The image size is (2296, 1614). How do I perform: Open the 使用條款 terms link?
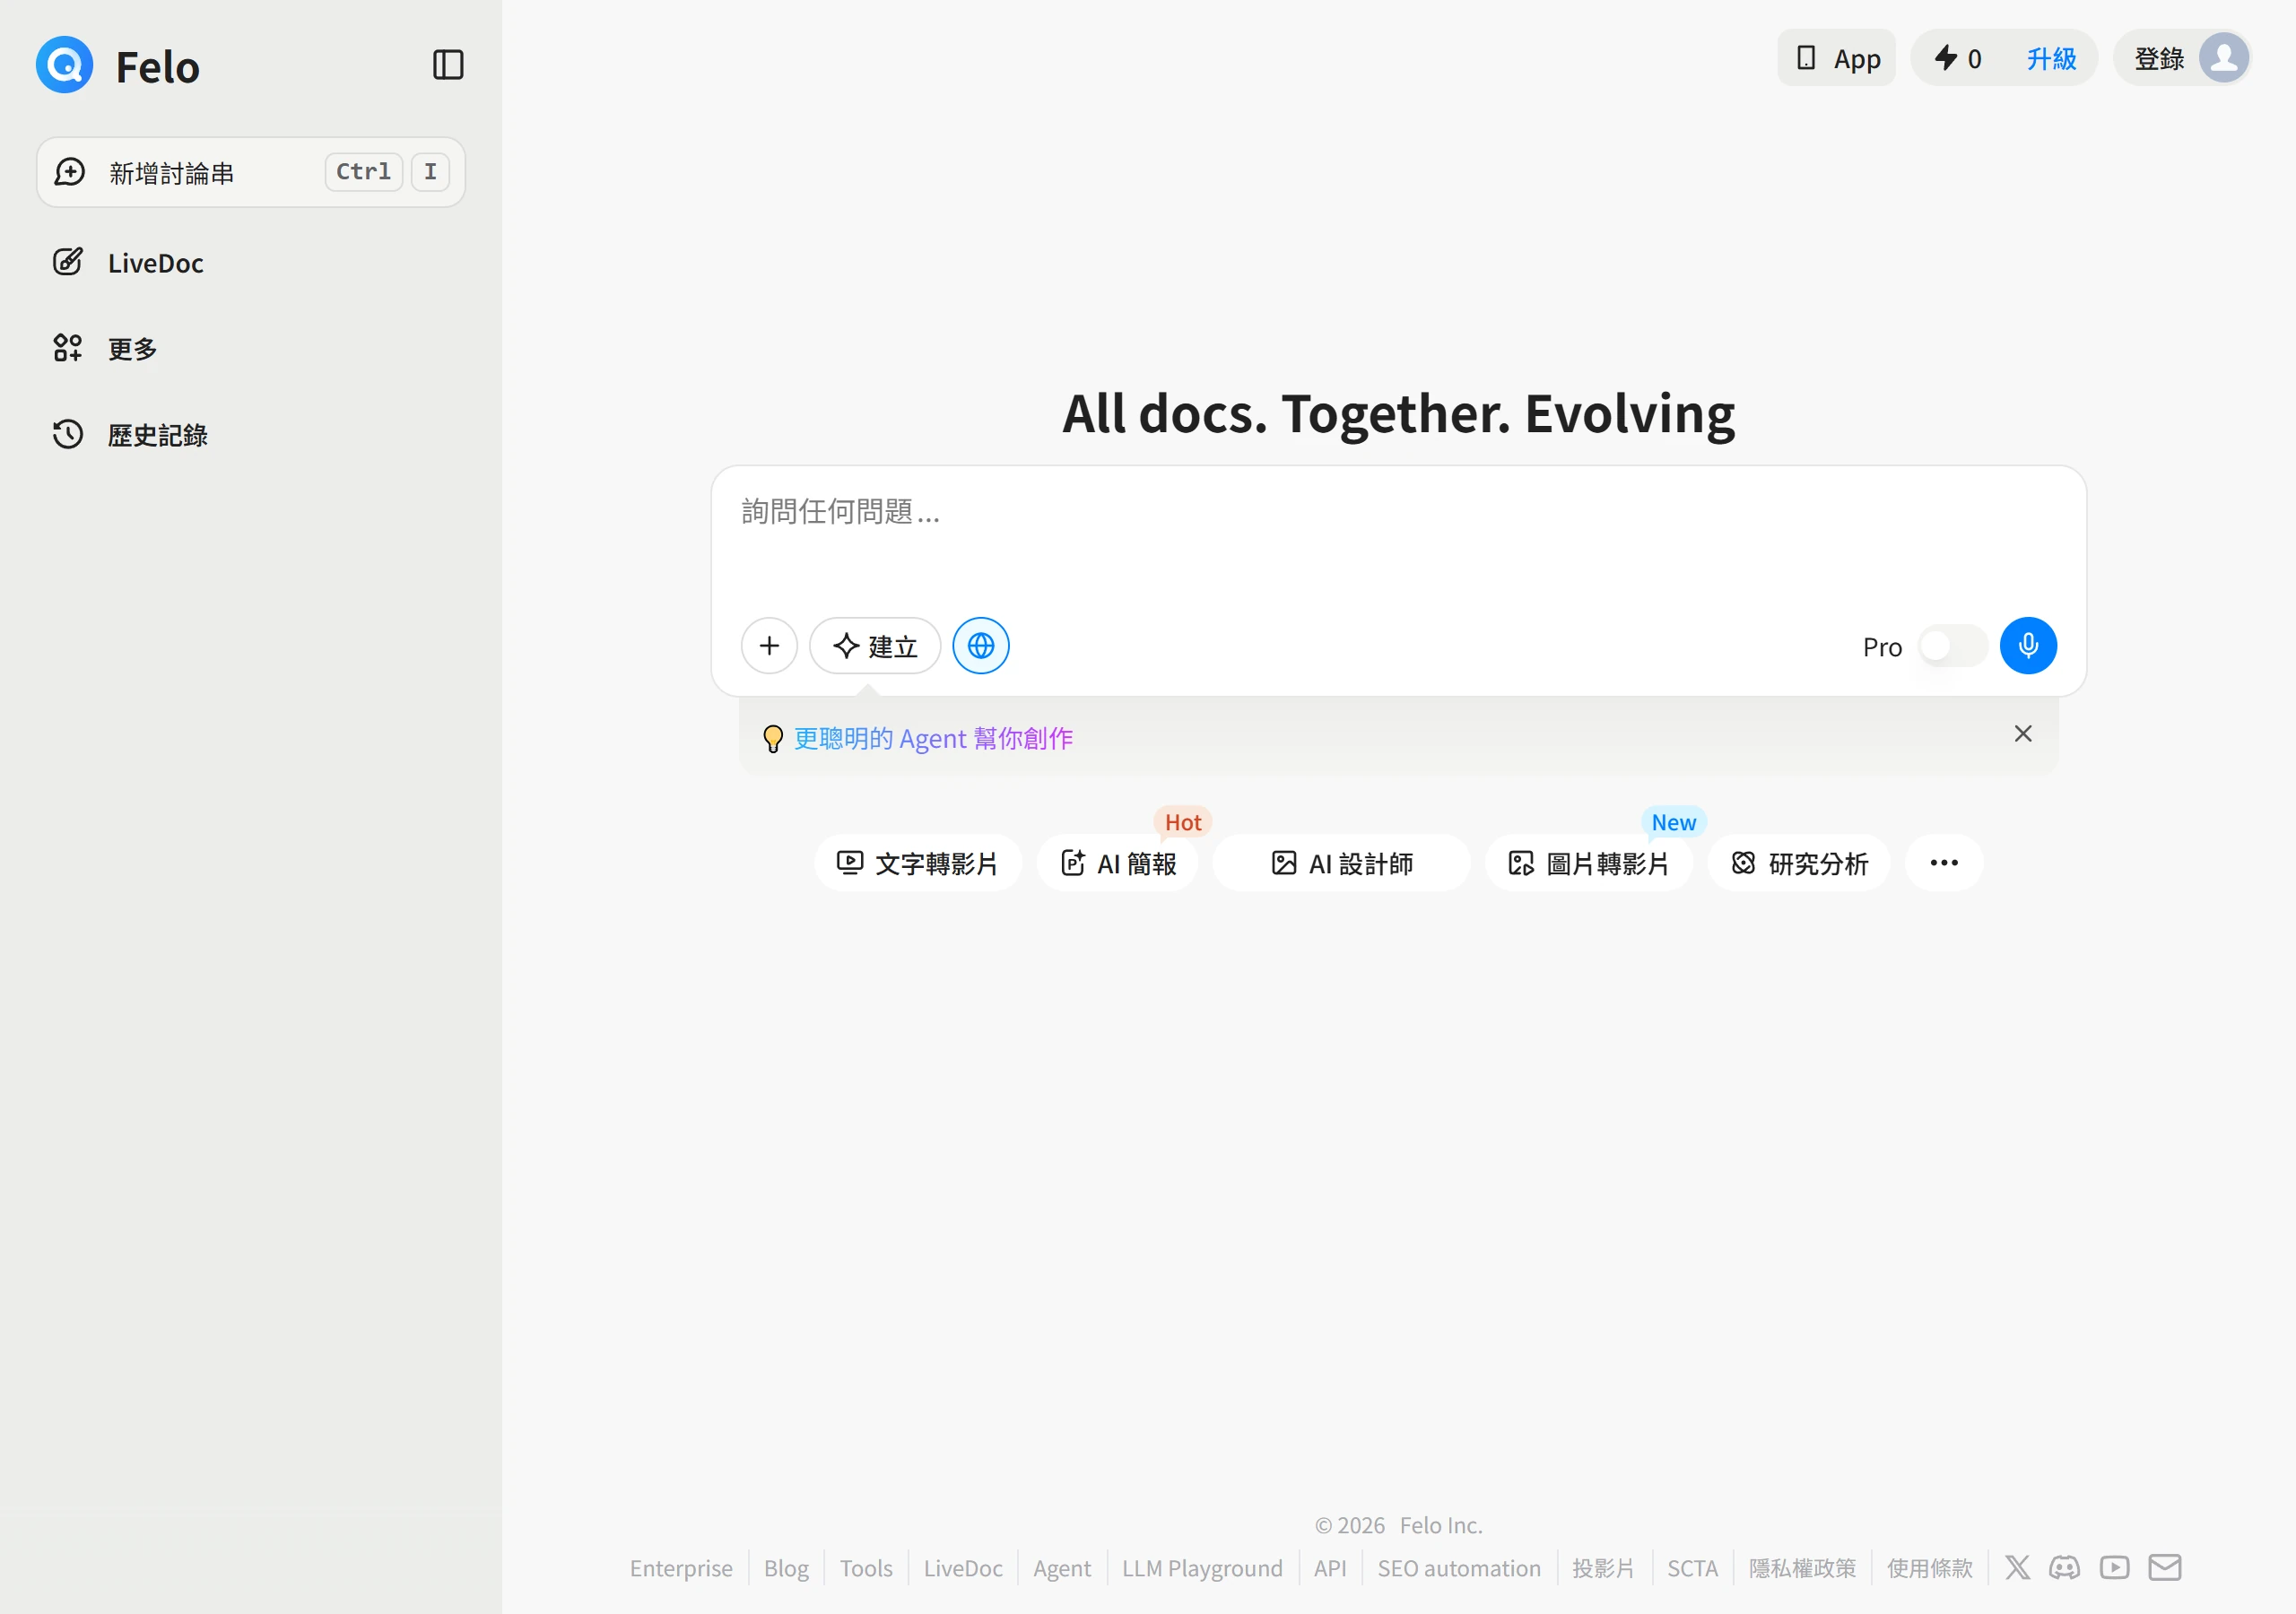coord(1929,1568)
